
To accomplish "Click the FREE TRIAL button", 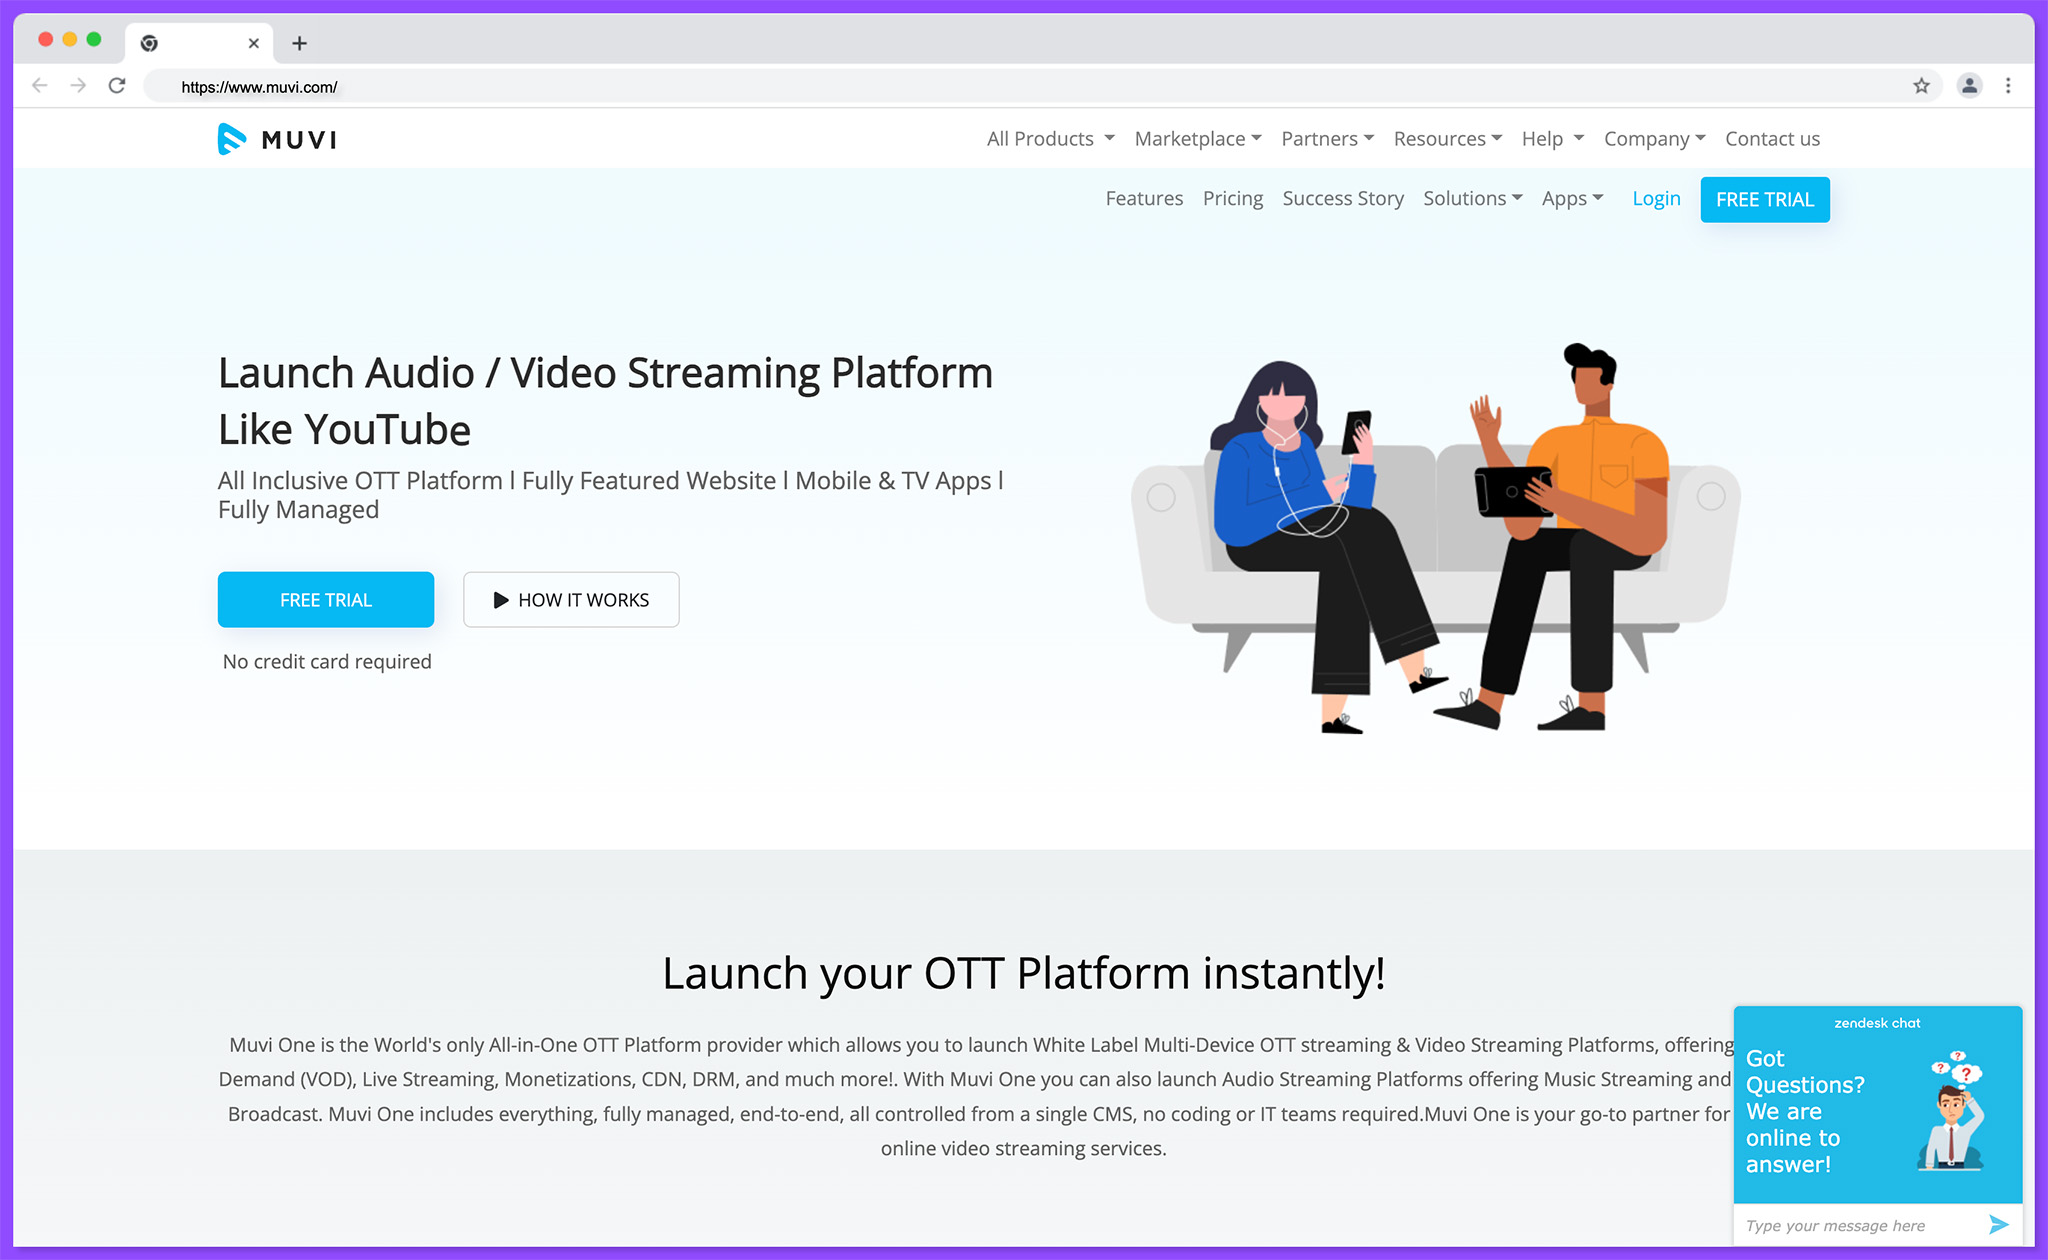I will (x=326, y=600).
